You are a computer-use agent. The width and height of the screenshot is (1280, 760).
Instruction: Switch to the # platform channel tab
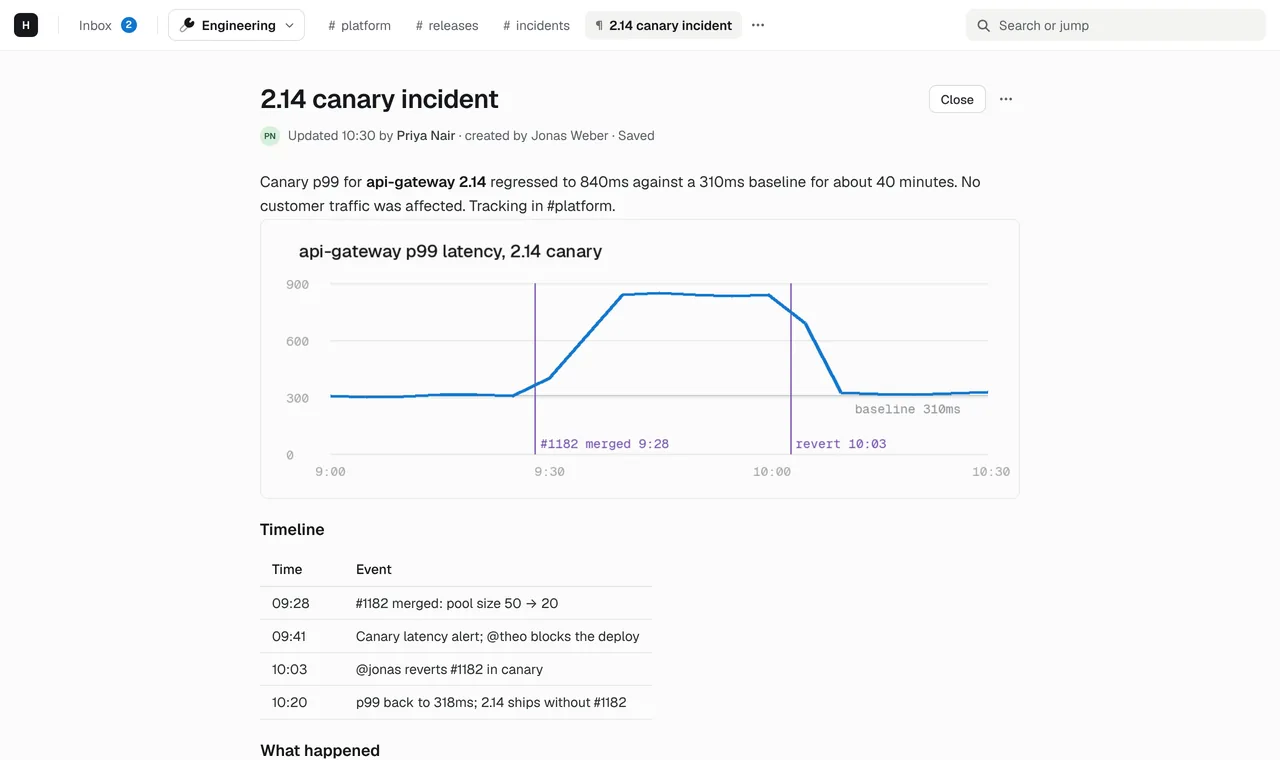point(360,25)
